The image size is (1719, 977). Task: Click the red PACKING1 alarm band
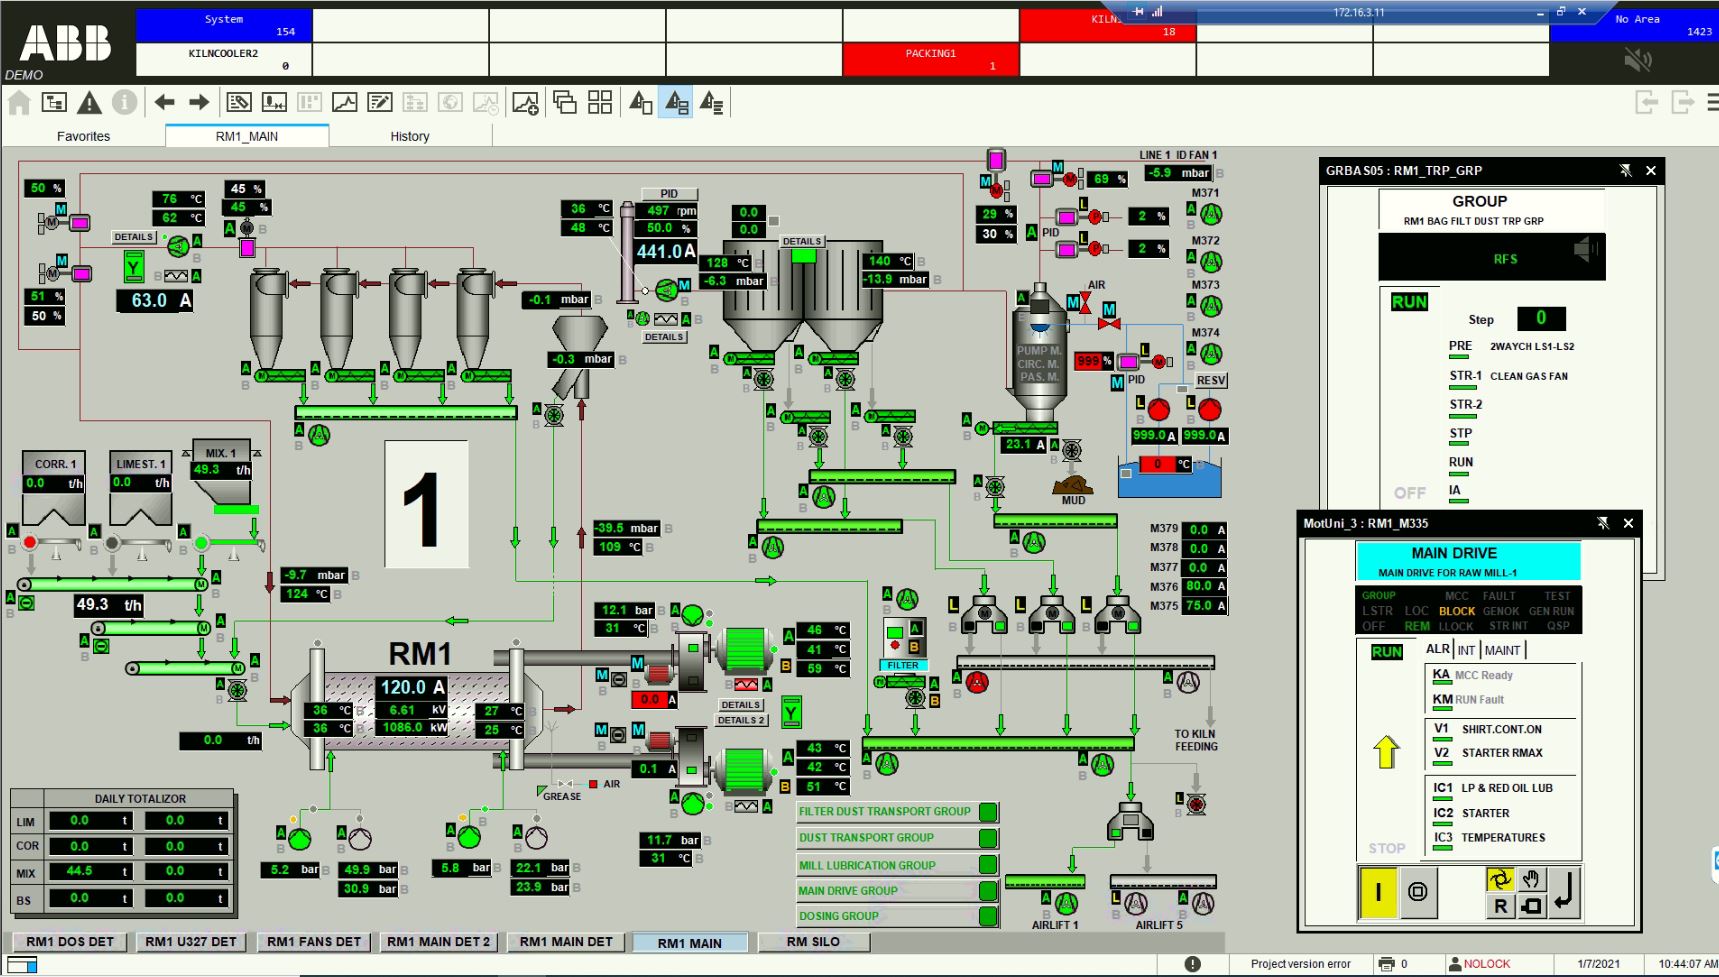point(930,59)
